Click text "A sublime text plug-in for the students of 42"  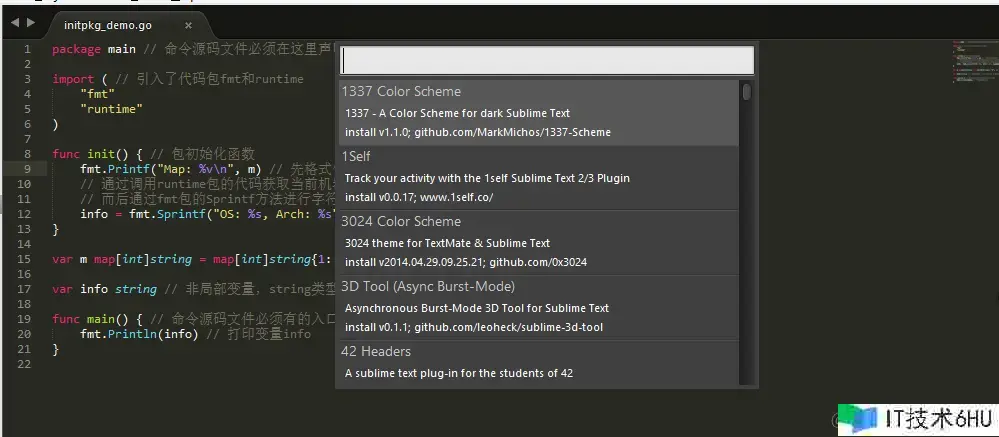(x=459, y=373)
